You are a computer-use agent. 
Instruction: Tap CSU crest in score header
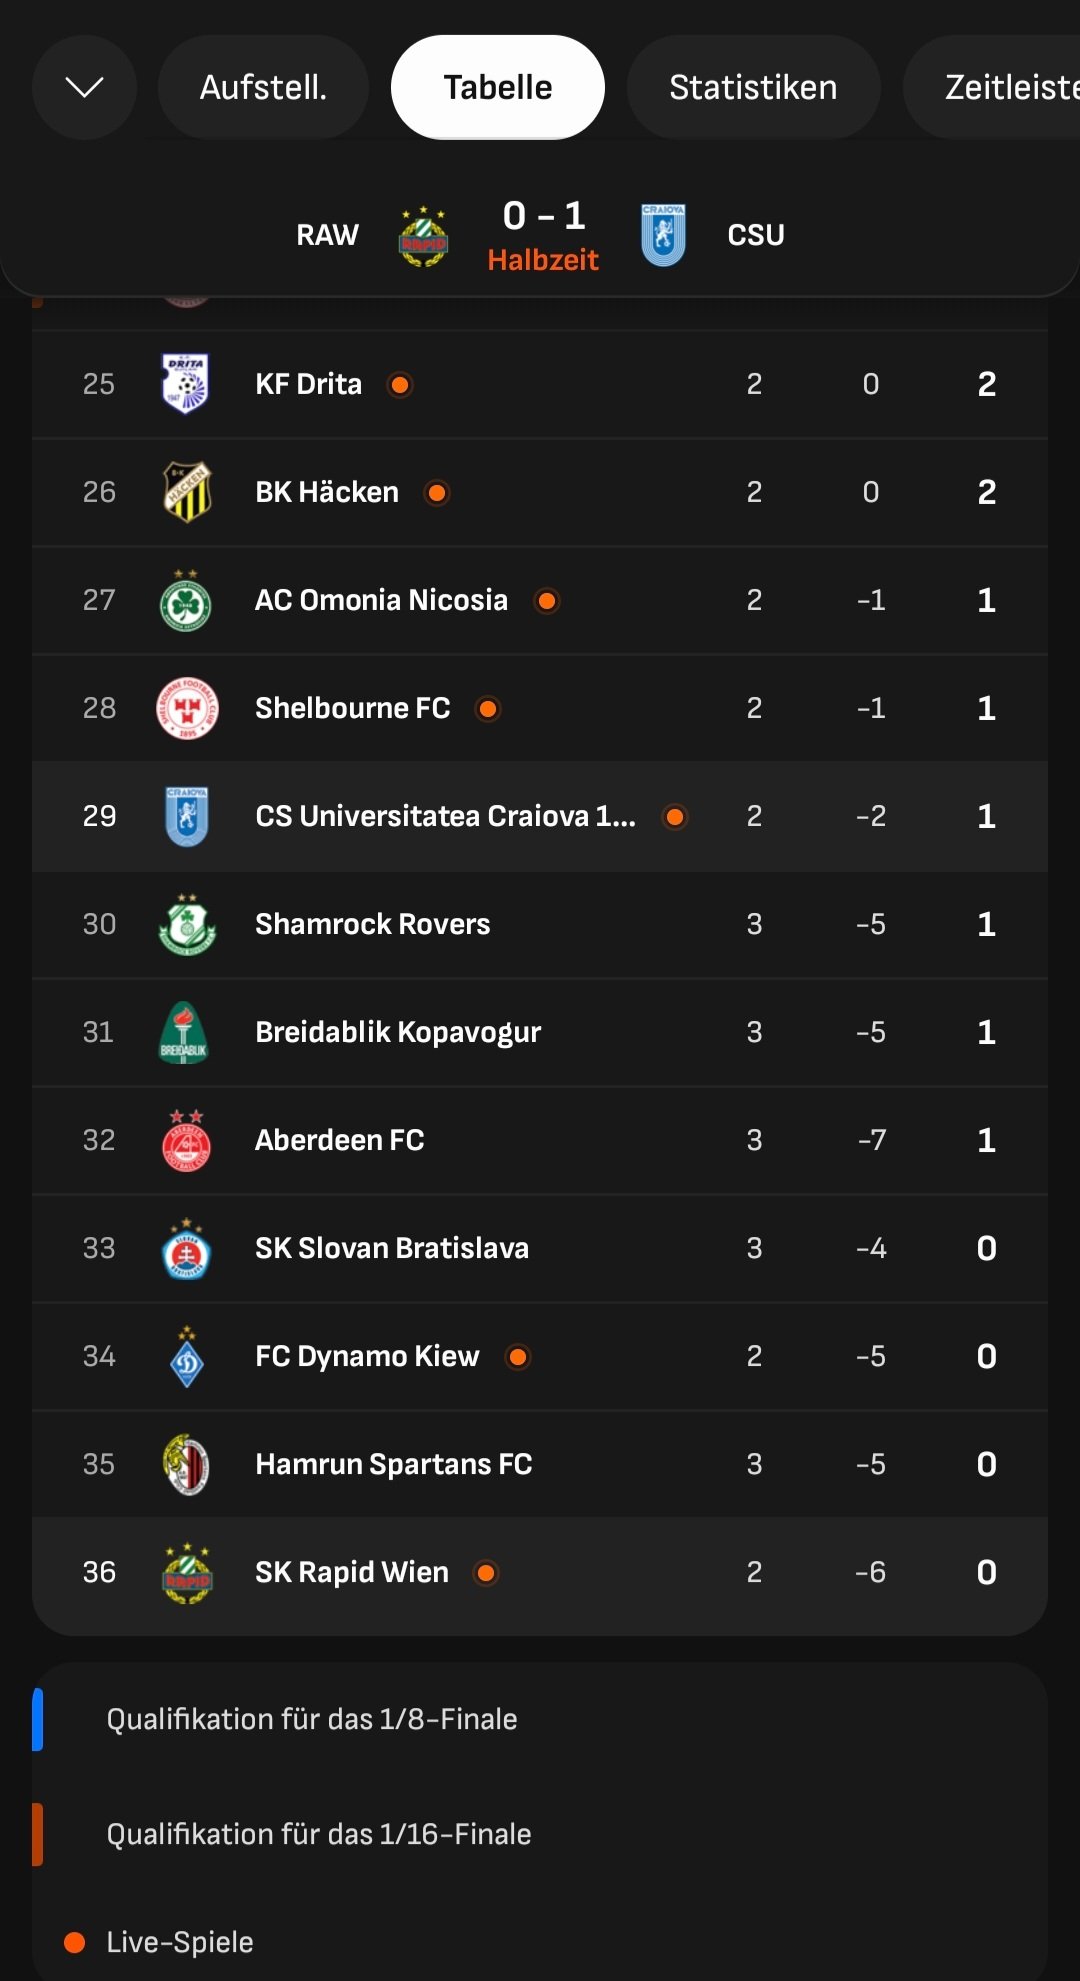pos(663,236)
